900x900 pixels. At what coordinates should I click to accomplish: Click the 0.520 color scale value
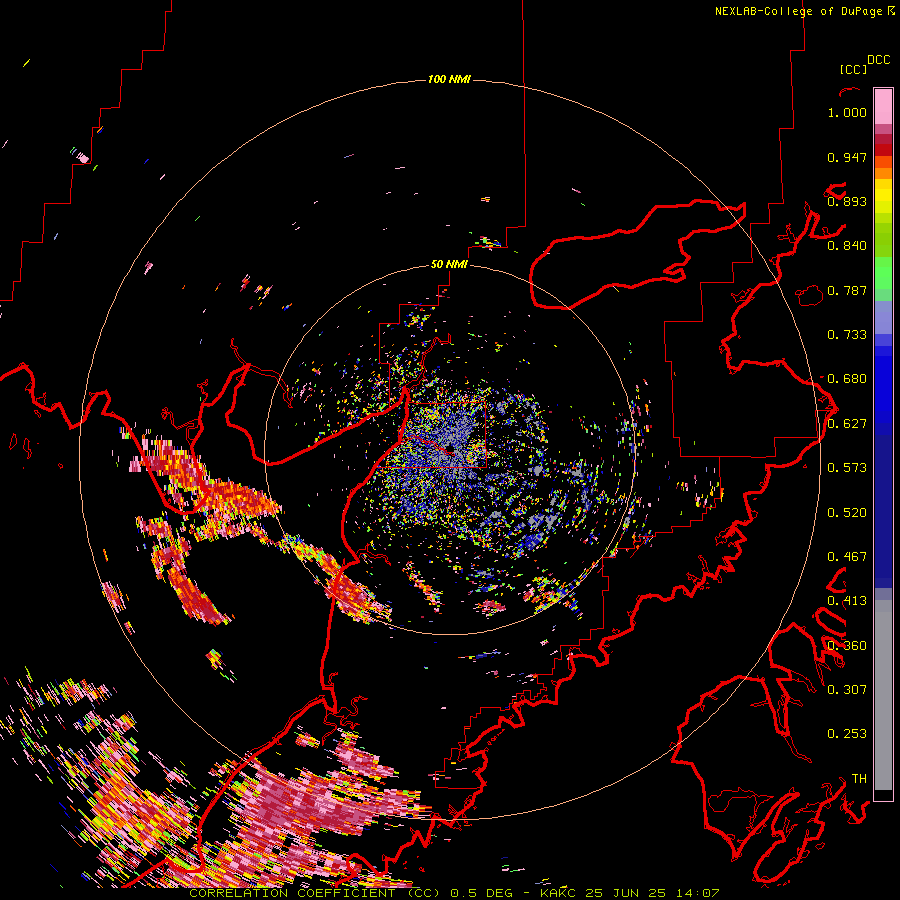pyautogui.click(x=847, y=513)
